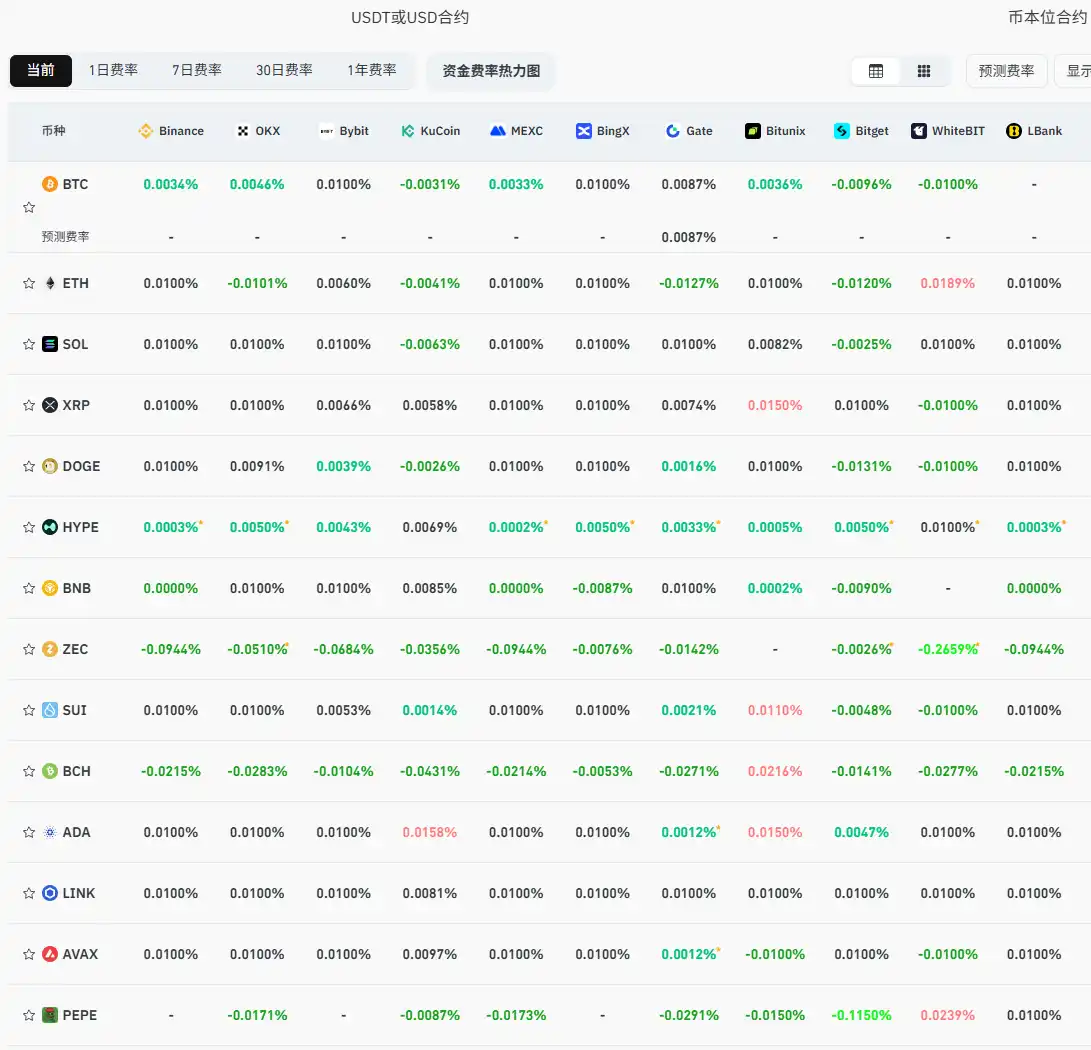Click the HYPE coin icon

click(50, 527)
